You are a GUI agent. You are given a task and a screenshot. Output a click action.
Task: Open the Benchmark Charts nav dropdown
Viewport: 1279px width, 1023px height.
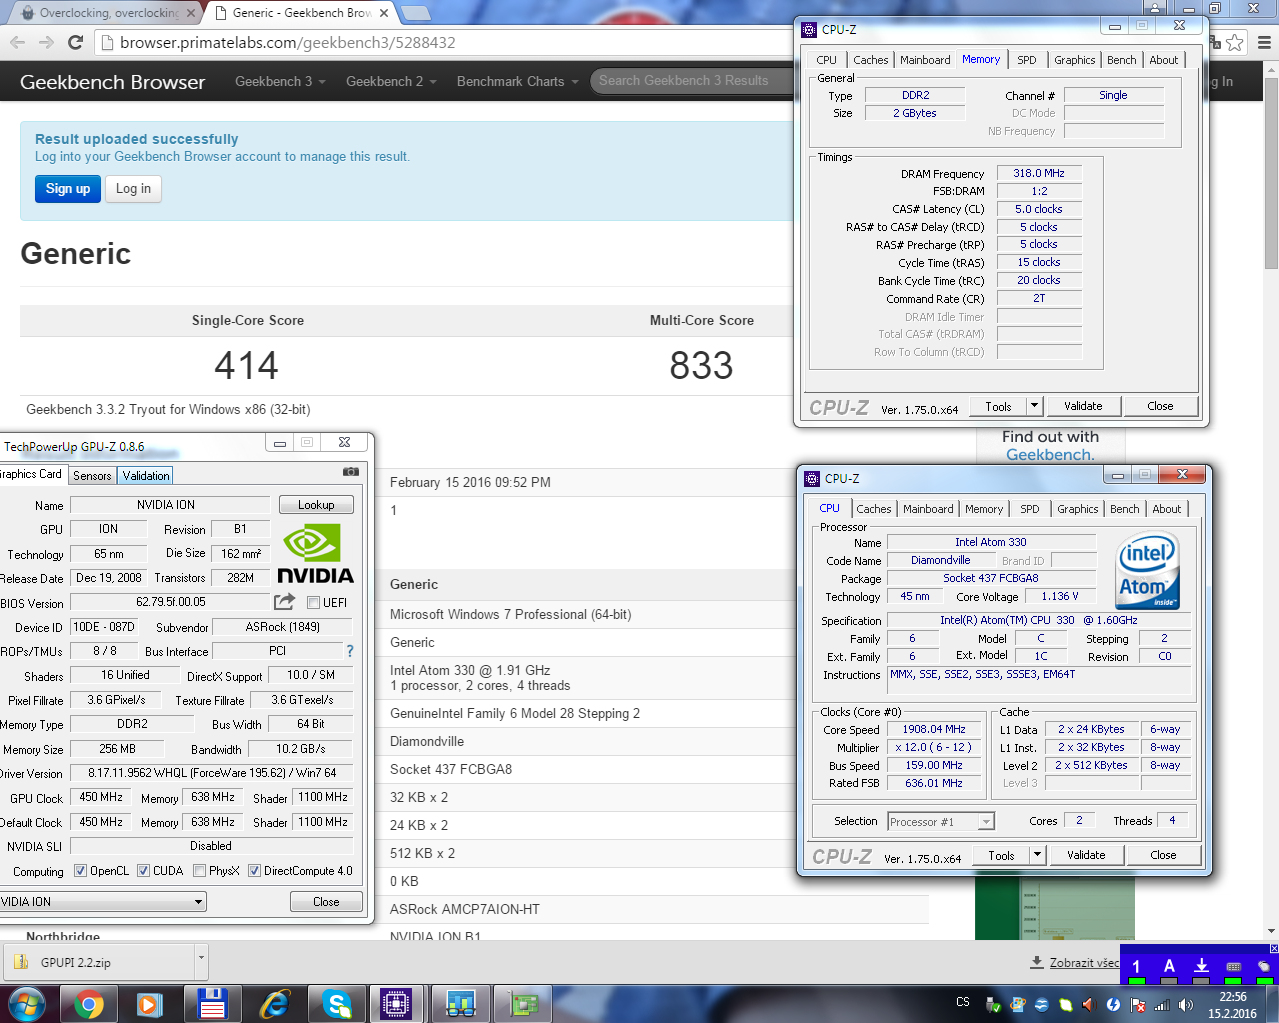click(517, 81)
